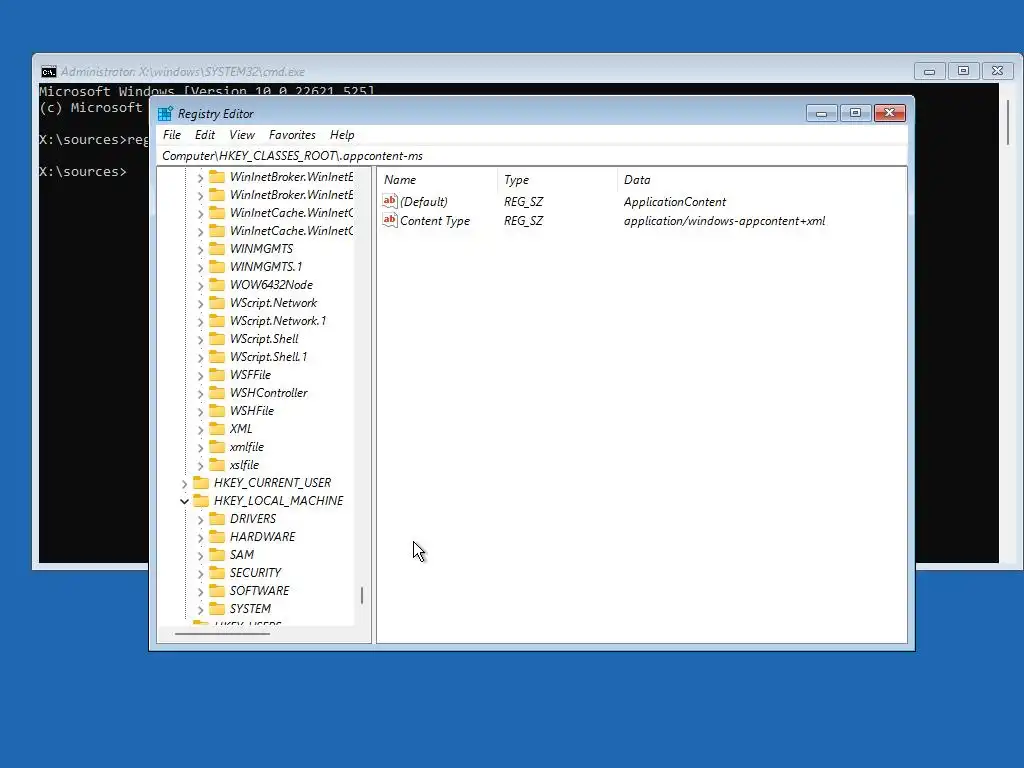The height and width of the screenshot is (768, 1024).
Task: Maximize the Registry Editor window
Action: click(856, 114)
